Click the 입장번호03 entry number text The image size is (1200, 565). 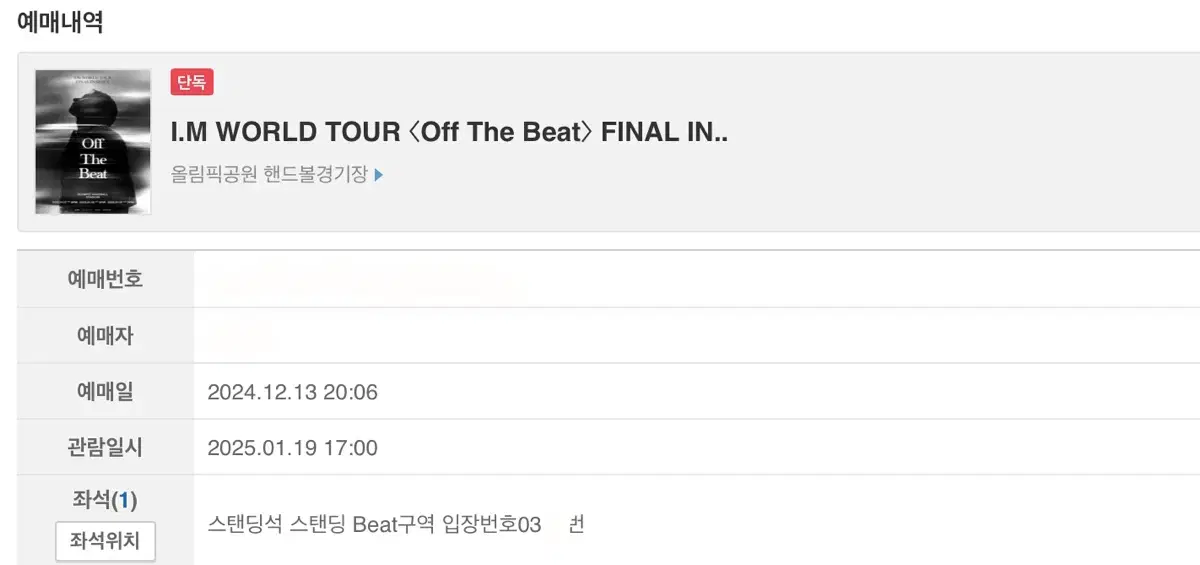[491, 524]
